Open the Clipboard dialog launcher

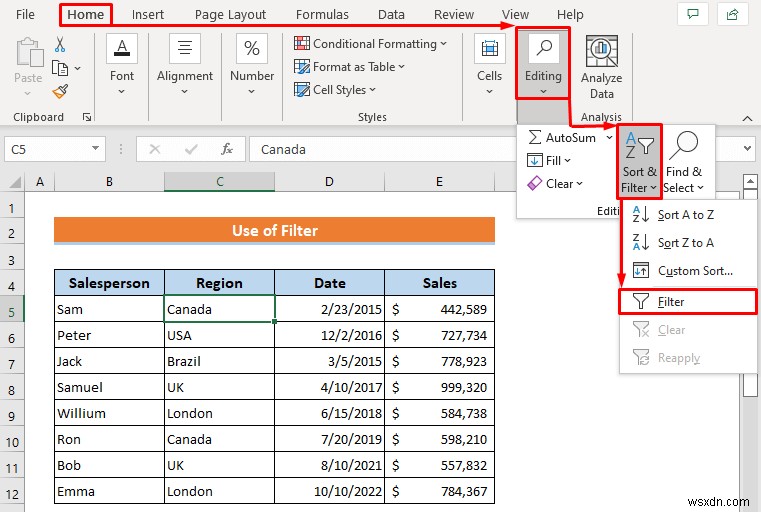point(87,117)
